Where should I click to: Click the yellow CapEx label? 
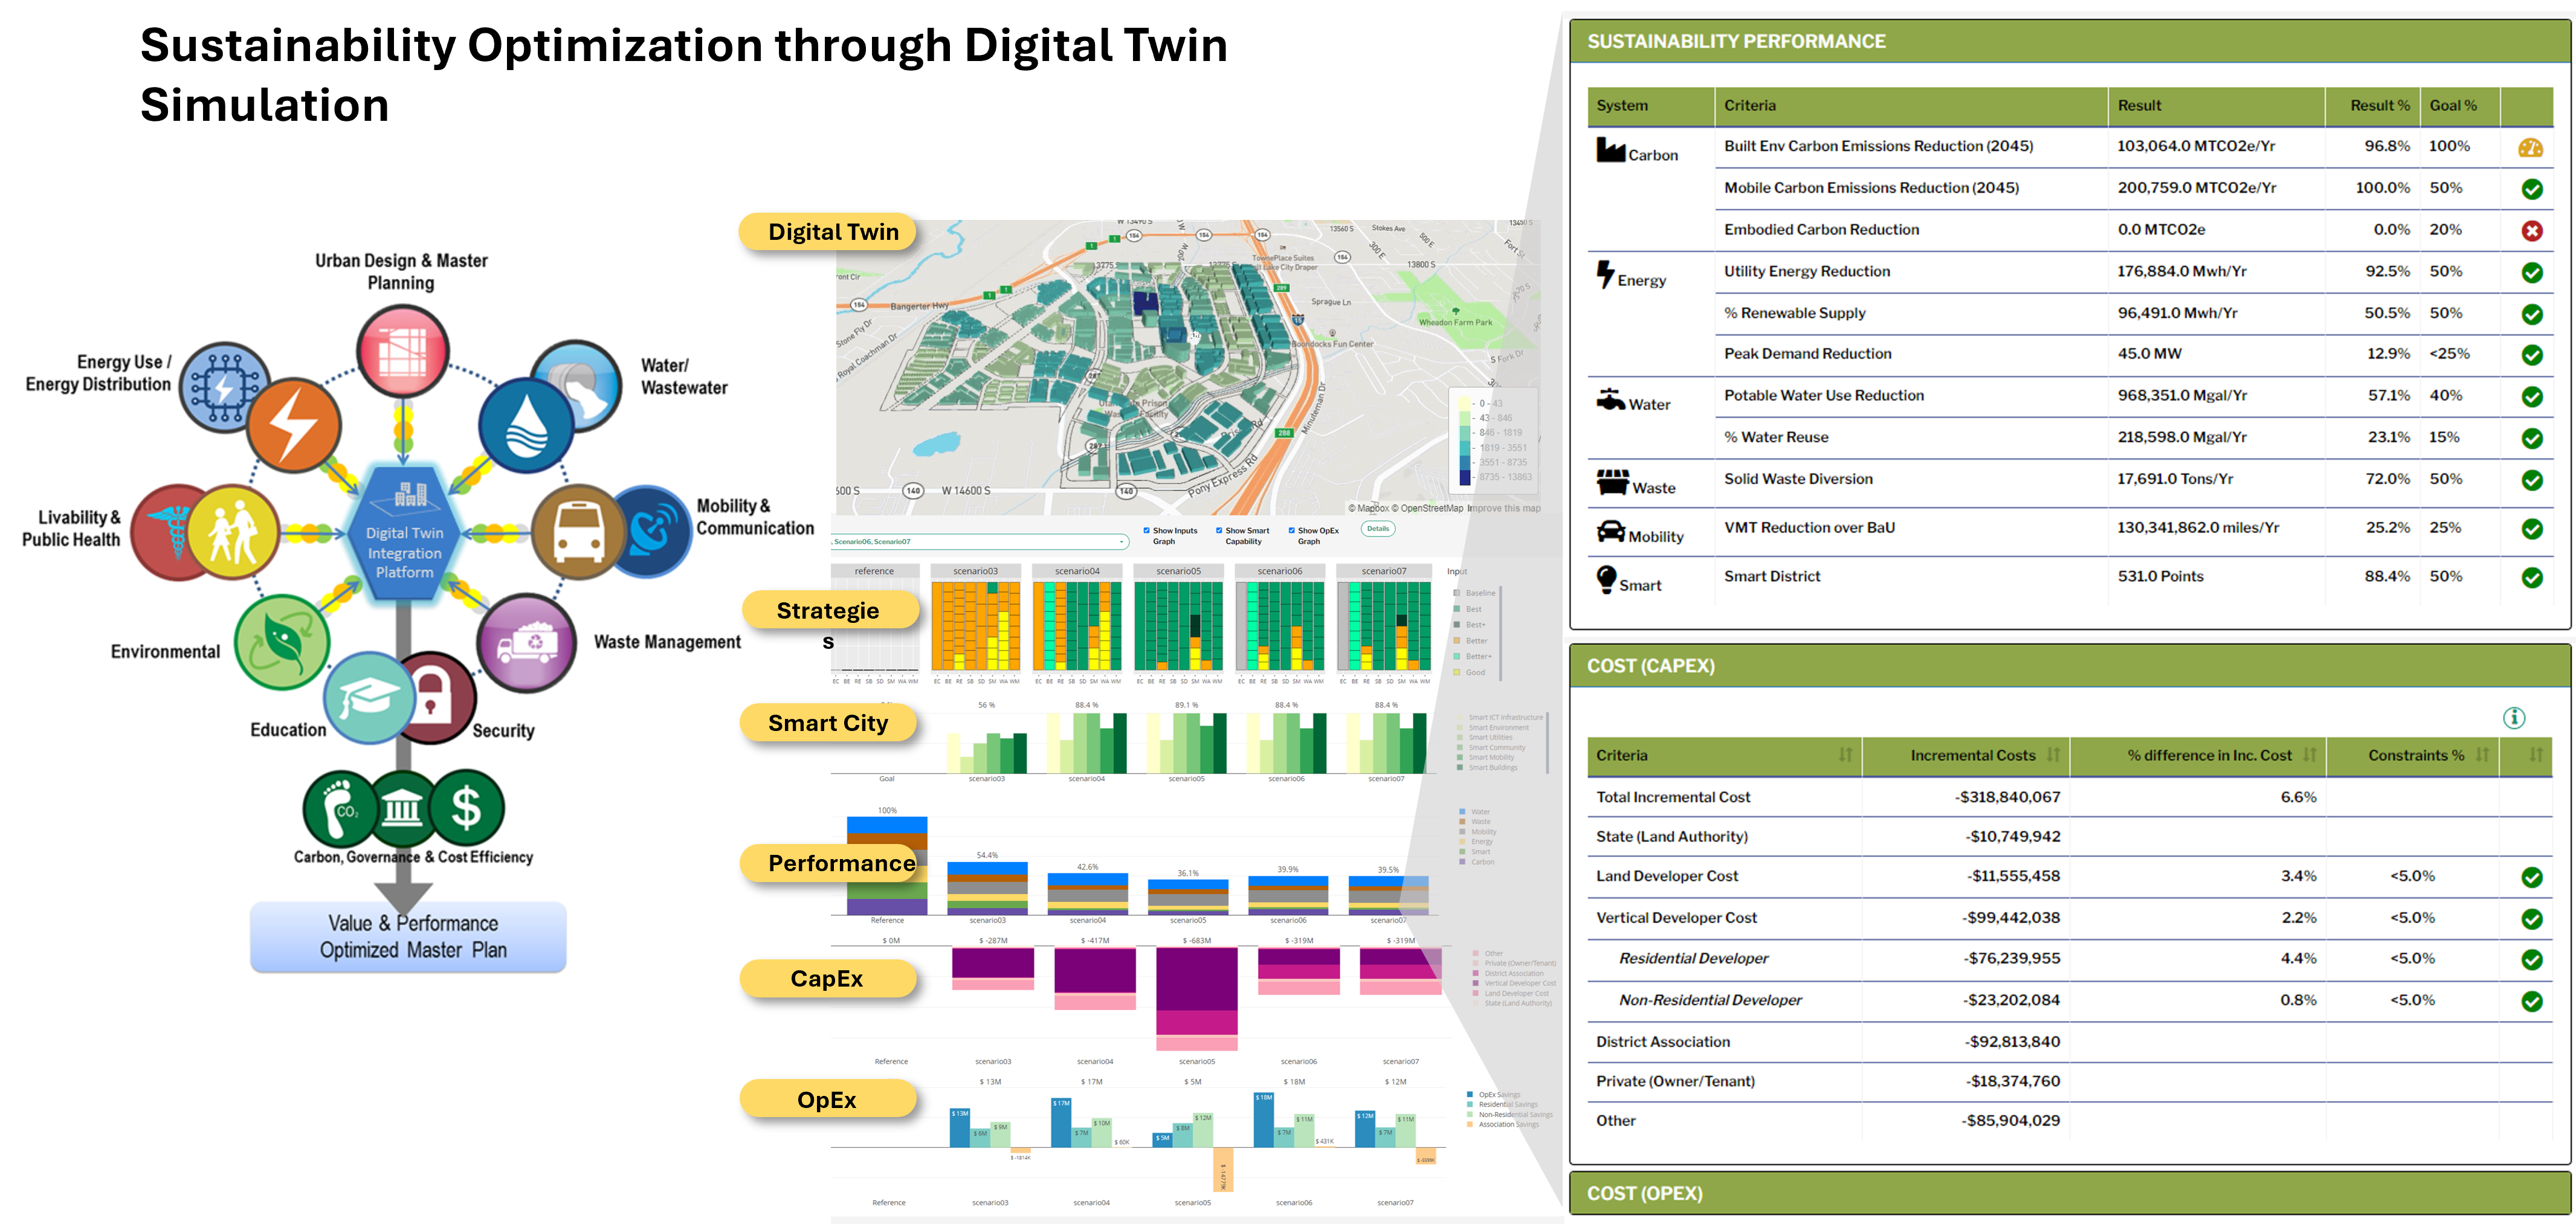click(x=828, y=978)
